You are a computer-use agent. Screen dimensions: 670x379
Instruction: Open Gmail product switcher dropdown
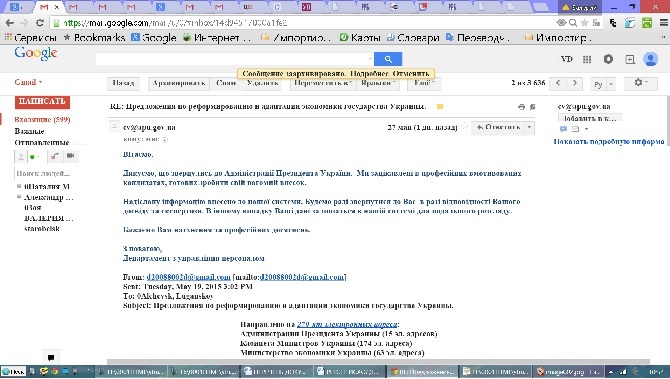(28, 82)
